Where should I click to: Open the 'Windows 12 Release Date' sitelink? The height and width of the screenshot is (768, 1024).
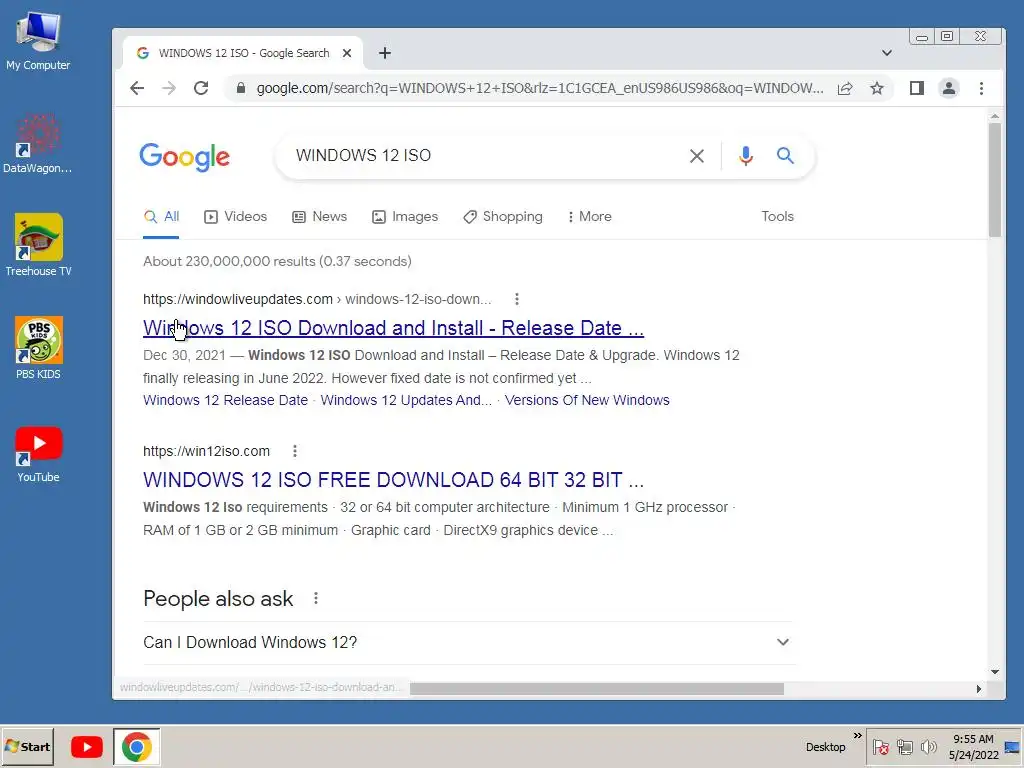[225, 400]
